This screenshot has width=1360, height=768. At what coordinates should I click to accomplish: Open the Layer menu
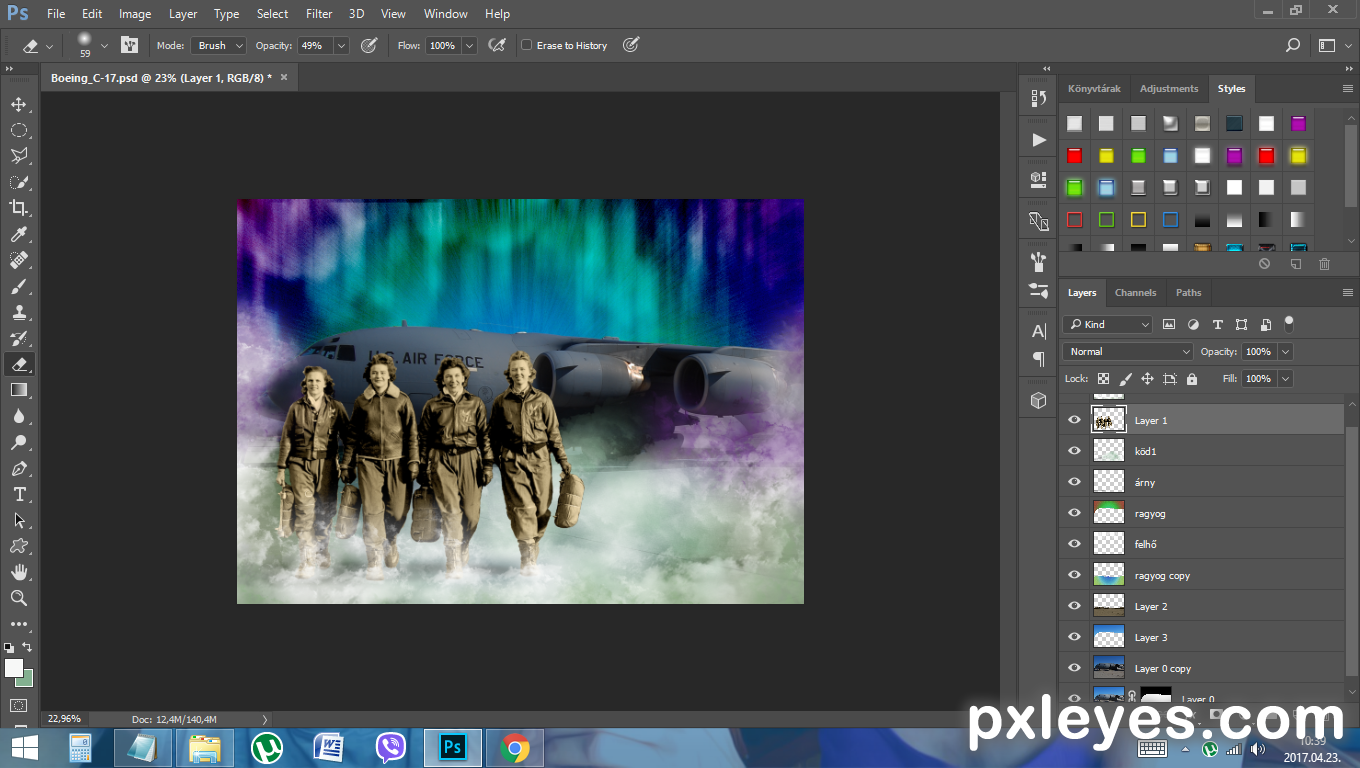[x=183, y=14]
